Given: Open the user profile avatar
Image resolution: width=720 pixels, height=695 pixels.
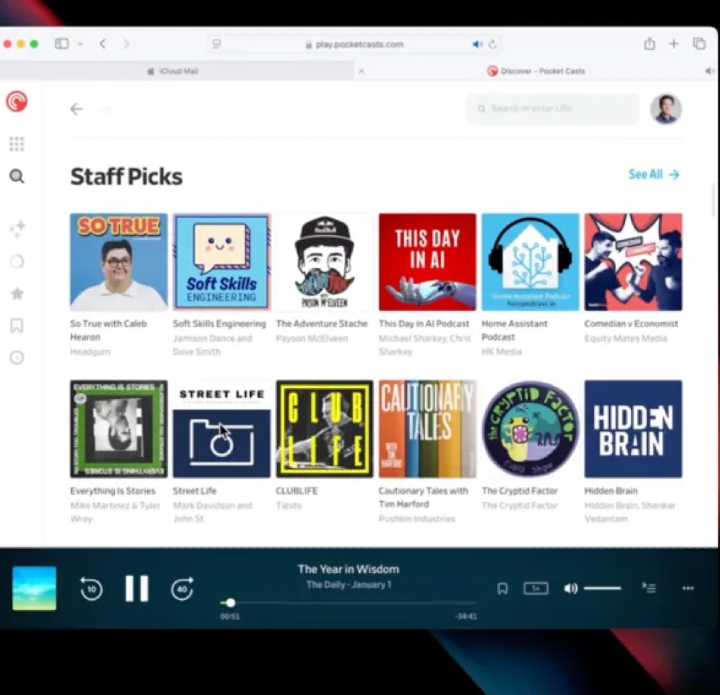Looking at the screenshot, I should coord(666,109).
